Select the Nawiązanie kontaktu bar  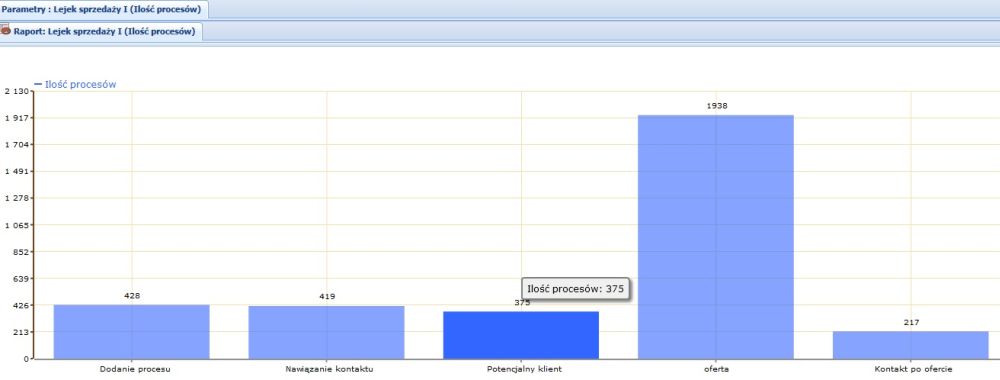(327, 332)
